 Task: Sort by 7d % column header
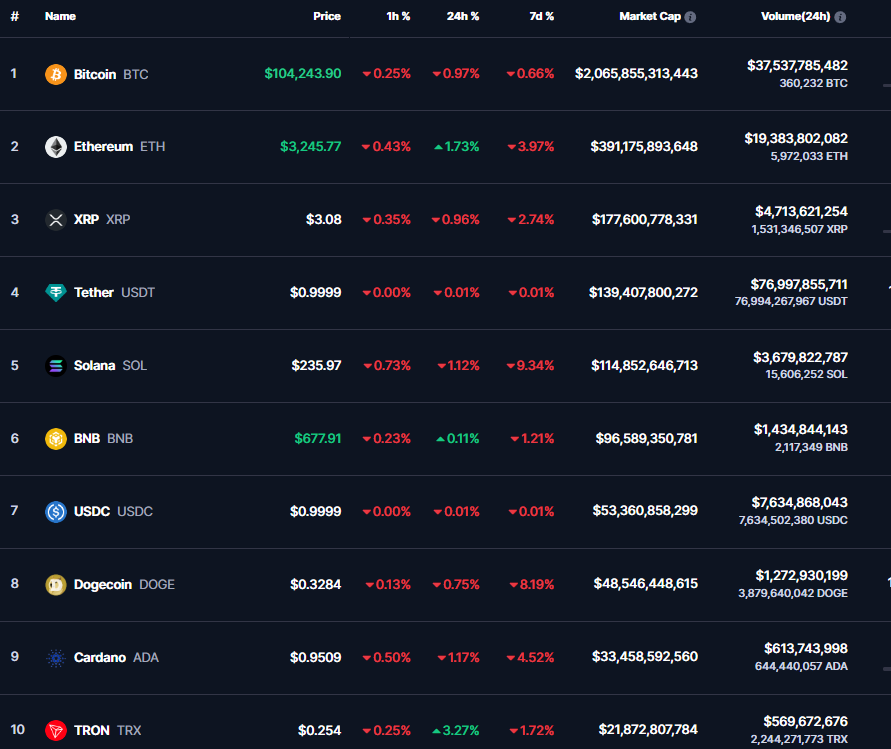(537, 17)
